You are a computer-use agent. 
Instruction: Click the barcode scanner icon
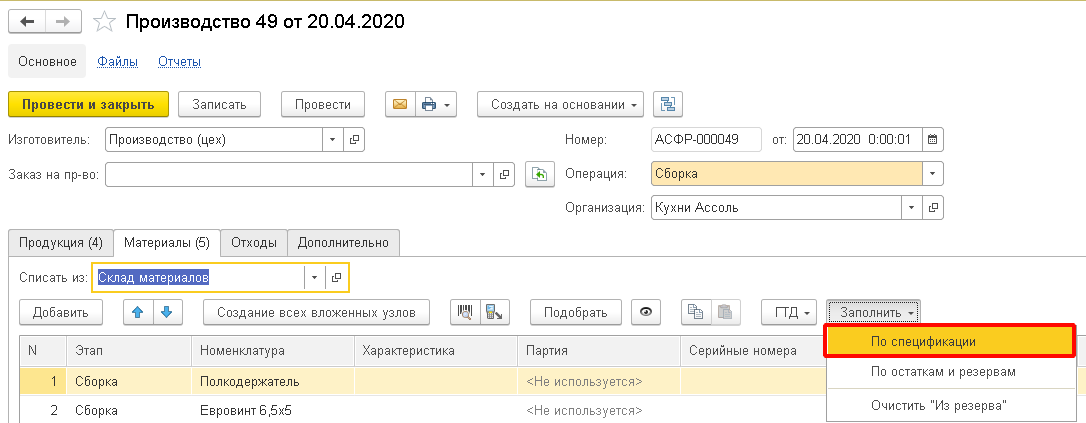pyautogui.click(x=465, y=312)
